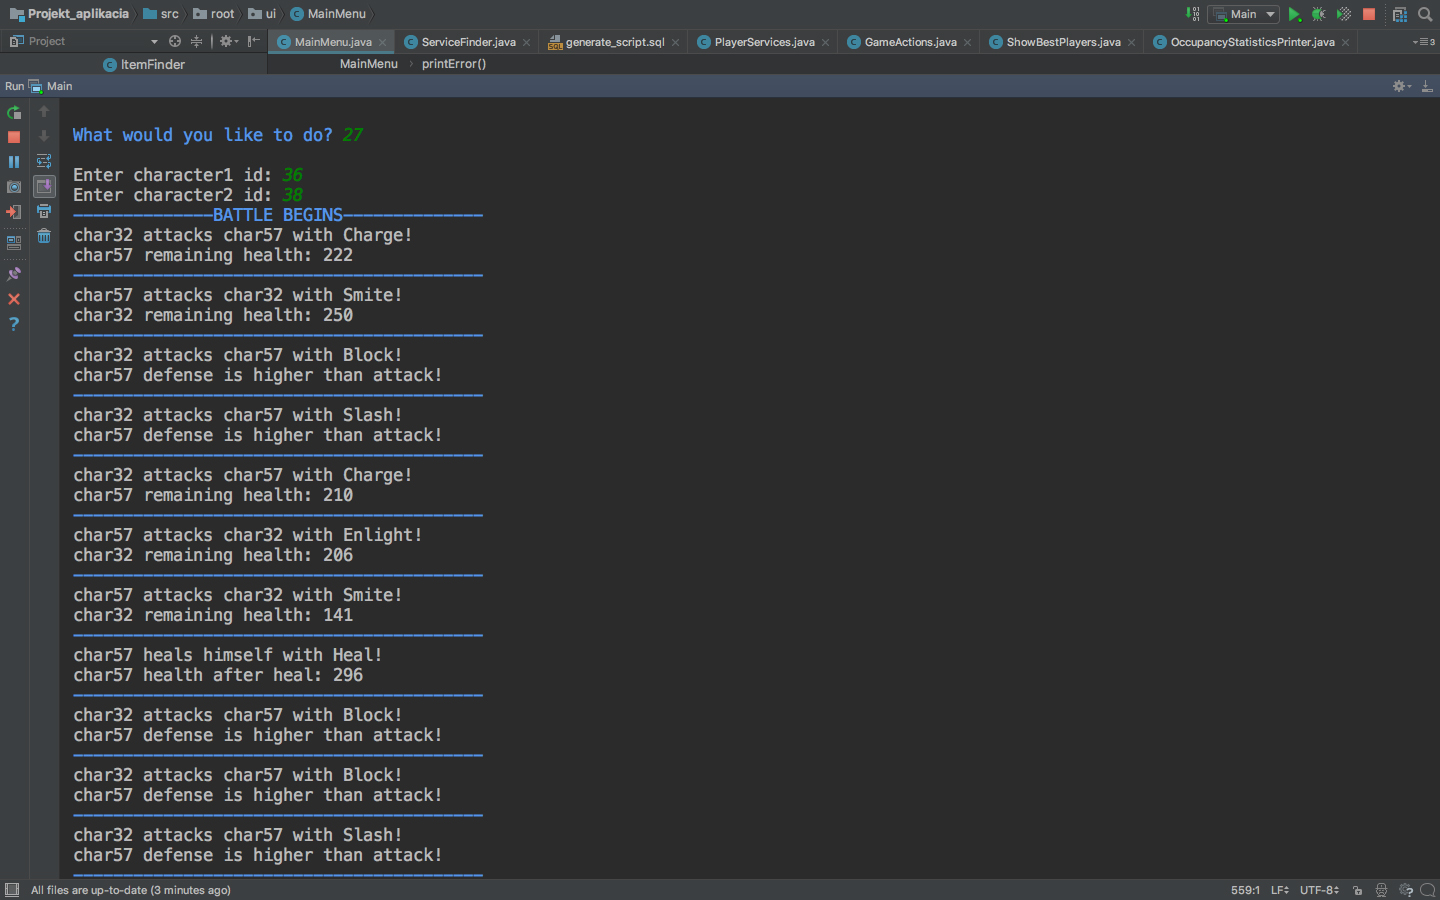
Task: Close the generate_script.sql tab
Action: pyautogui.click(x=676, y=42)
